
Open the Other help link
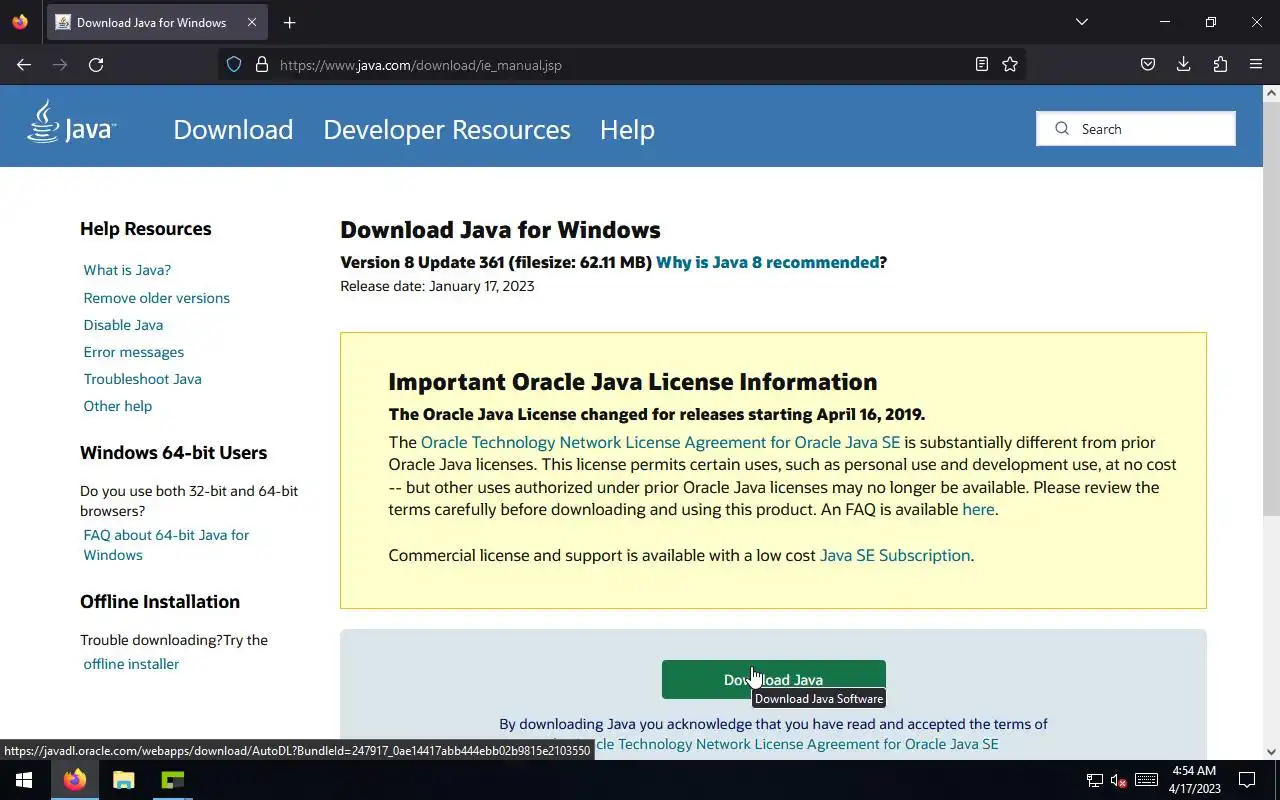tap(118, 406)
